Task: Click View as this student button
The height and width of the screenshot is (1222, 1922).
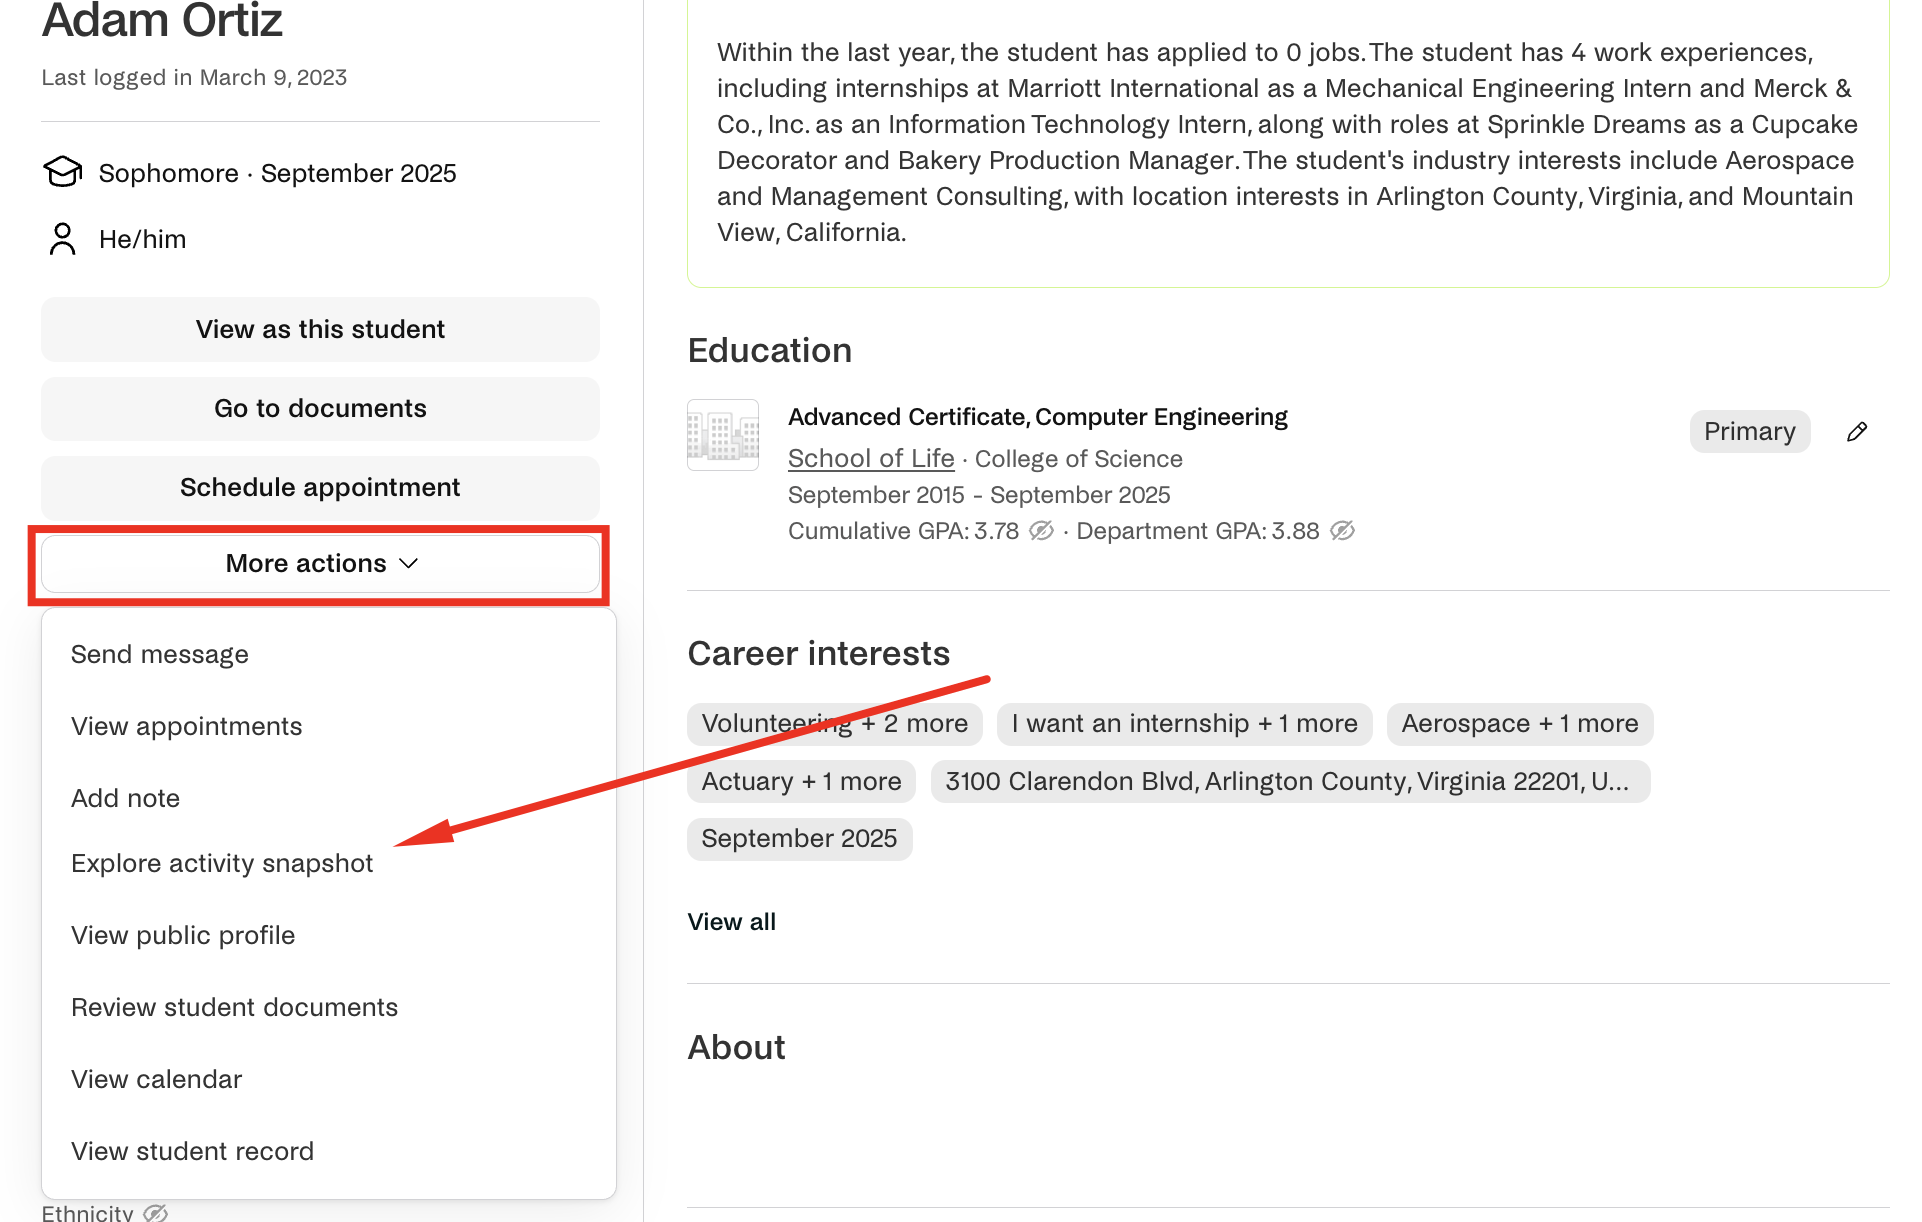Action: 320,329
